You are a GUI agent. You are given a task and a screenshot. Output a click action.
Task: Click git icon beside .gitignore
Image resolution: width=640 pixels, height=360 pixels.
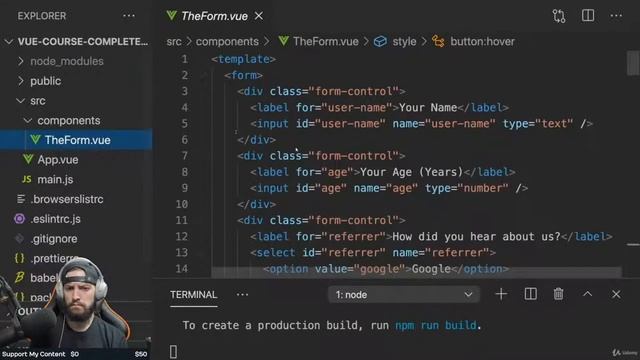tap(19, 238)
